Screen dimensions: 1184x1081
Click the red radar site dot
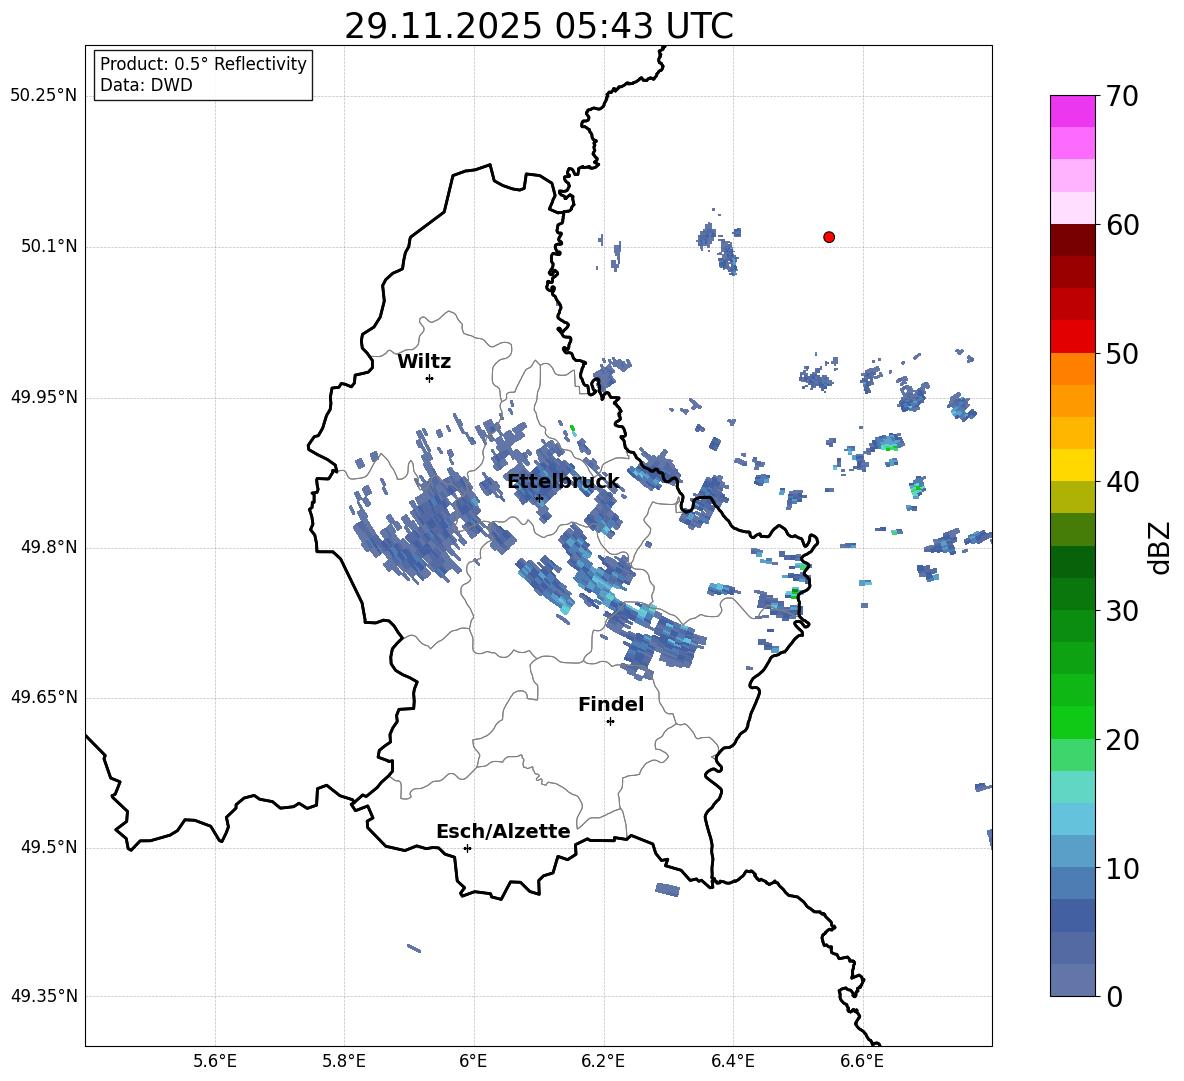pyautogui.click(x=829, y=237)
